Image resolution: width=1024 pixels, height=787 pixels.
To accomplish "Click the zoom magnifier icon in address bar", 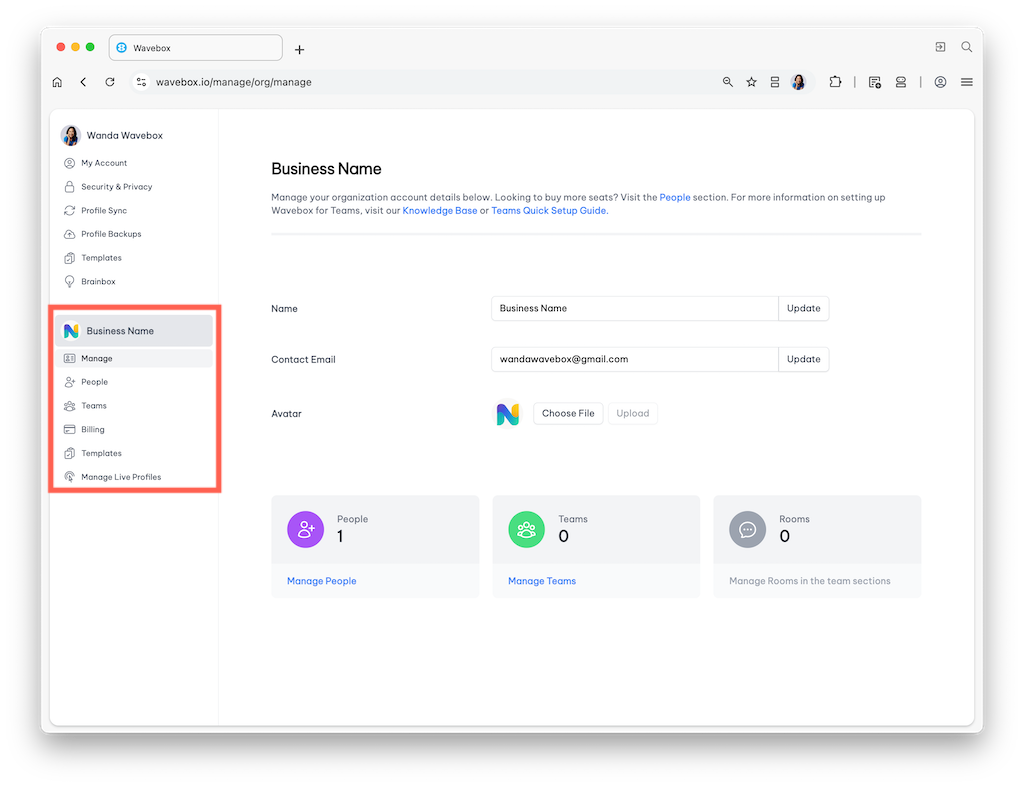I will 728,82.
